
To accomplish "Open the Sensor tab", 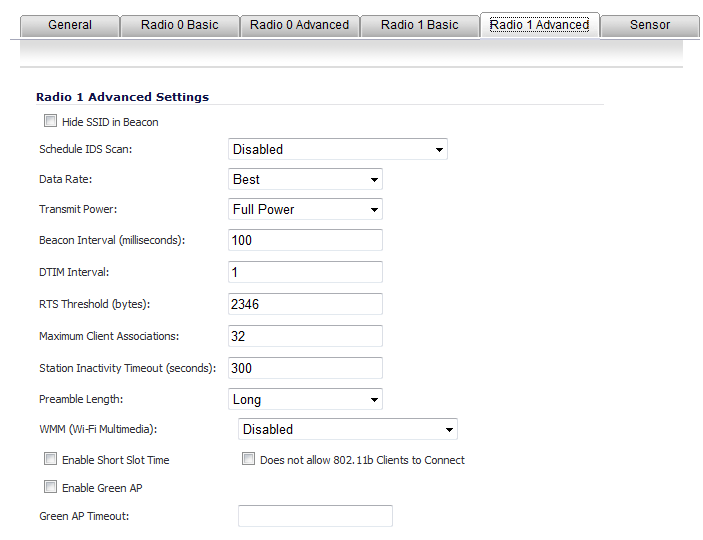I will (650, 26).
